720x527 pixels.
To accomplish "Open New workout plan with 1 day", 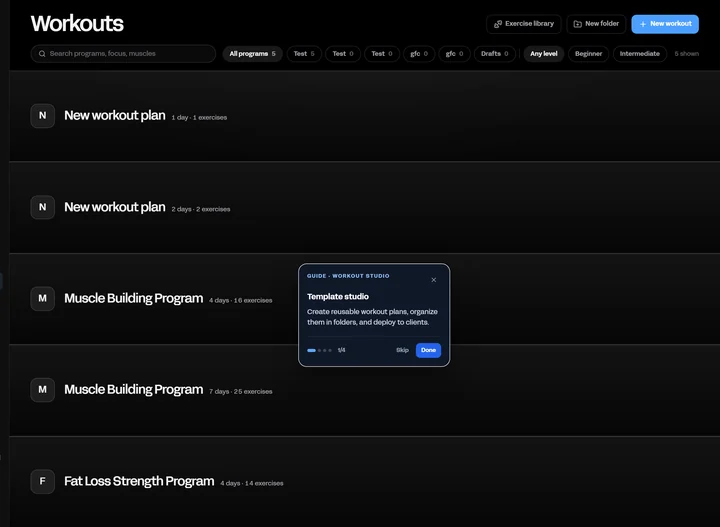I will click(x=115, y=115).
